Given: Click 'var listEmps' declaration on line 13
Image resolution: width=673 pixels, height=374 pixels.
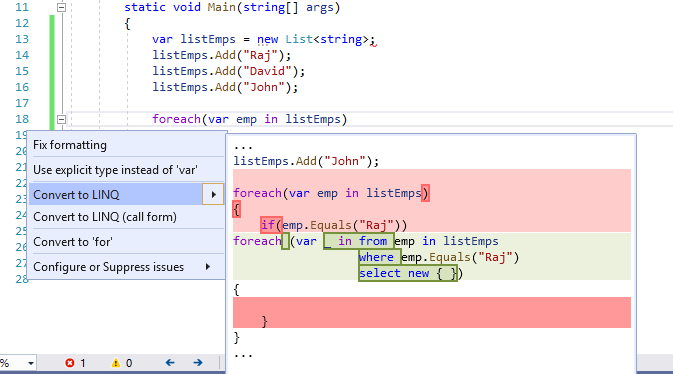Looking at the screenshot, I should click(x=194, y=39).
